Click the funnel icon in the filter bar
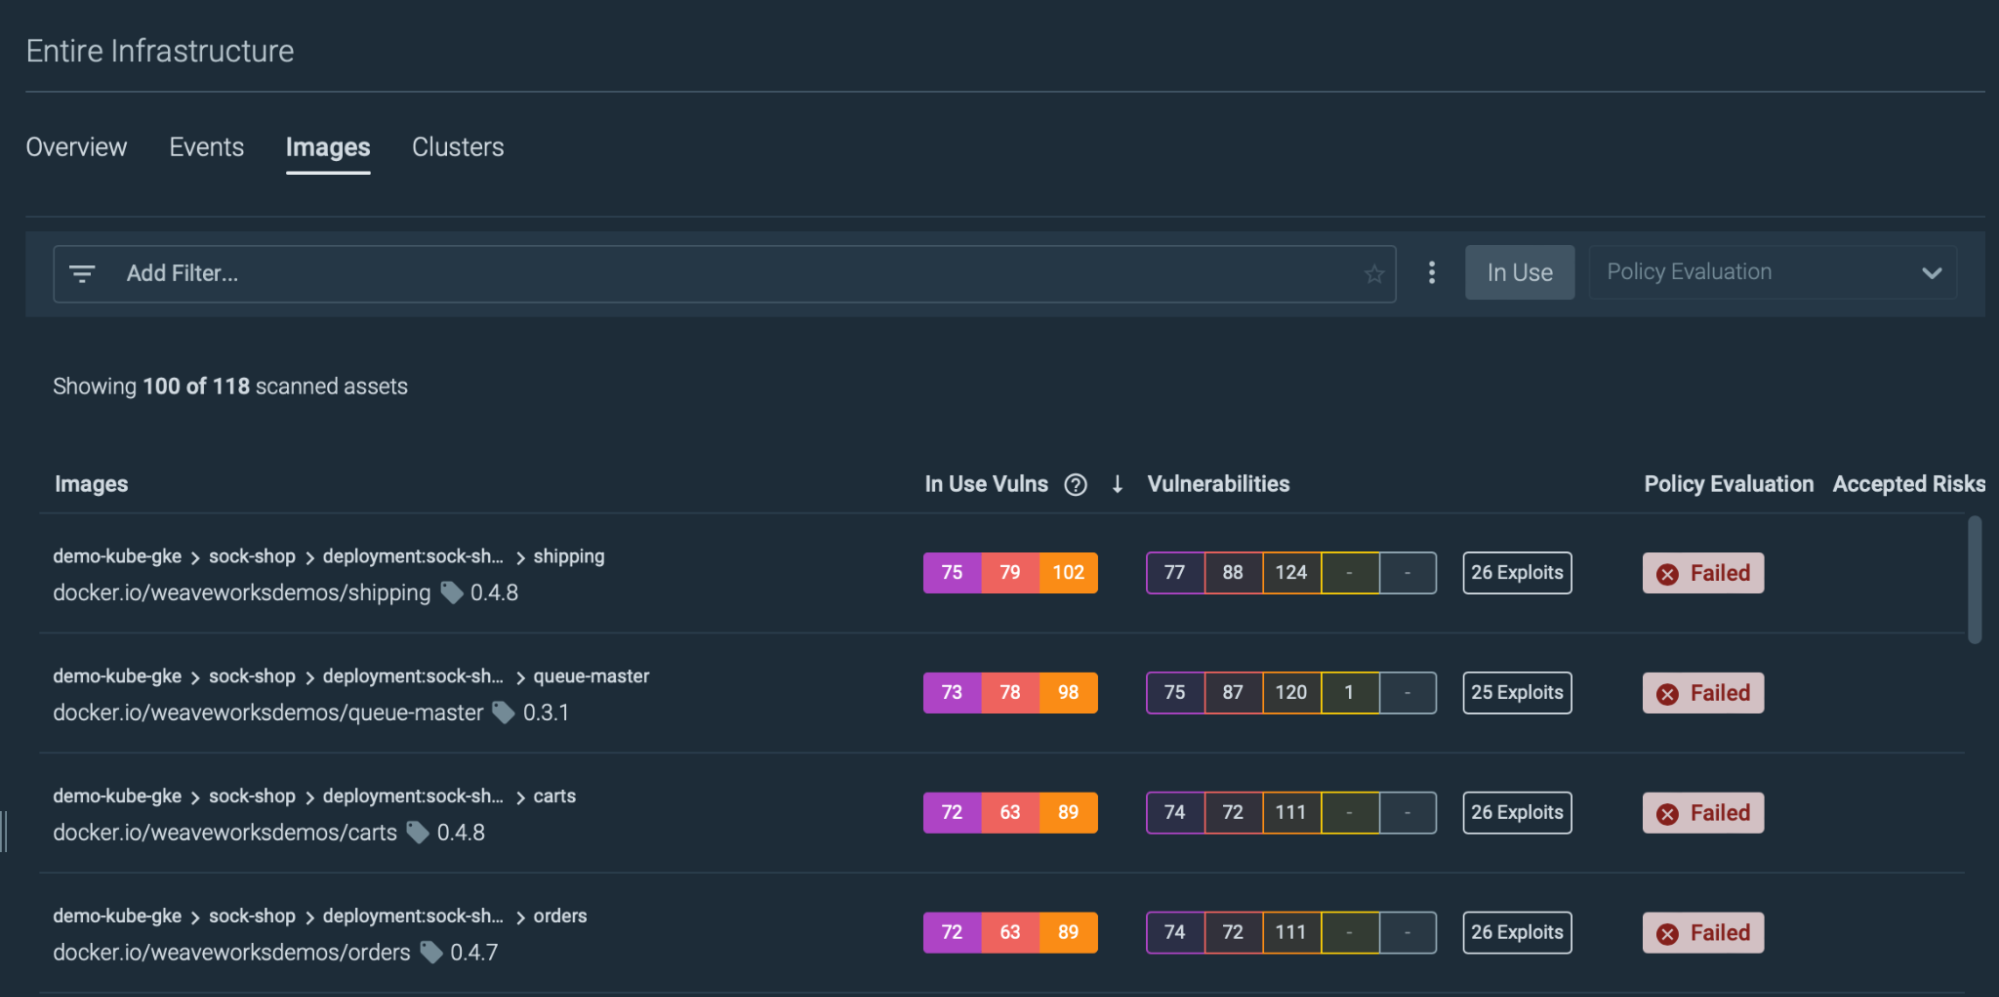 pyautogui.click(x=82, y=273)
